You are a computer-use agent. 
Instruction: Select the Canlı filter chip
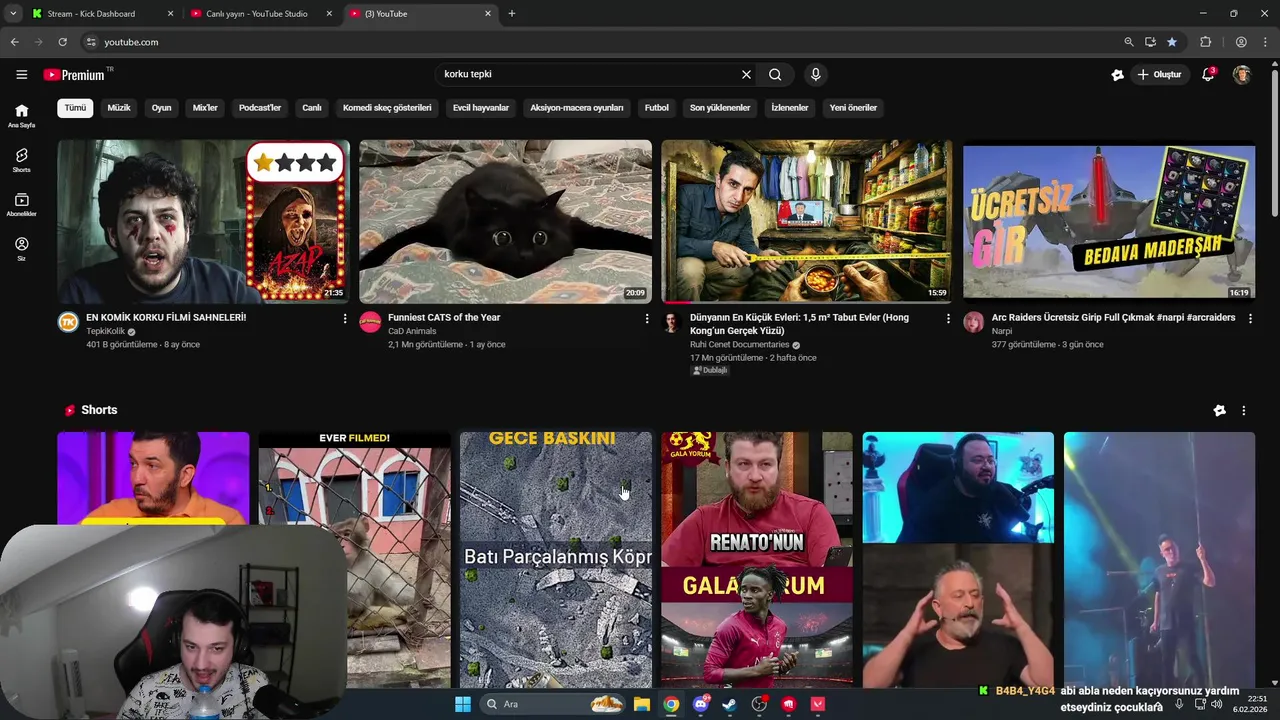point(312,108)
